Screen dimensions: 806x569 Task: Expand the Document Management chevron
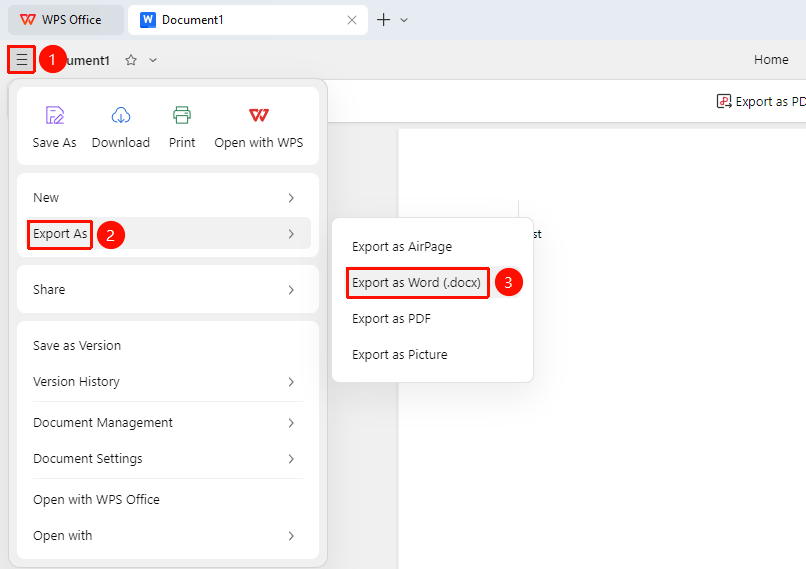point(291,423)
